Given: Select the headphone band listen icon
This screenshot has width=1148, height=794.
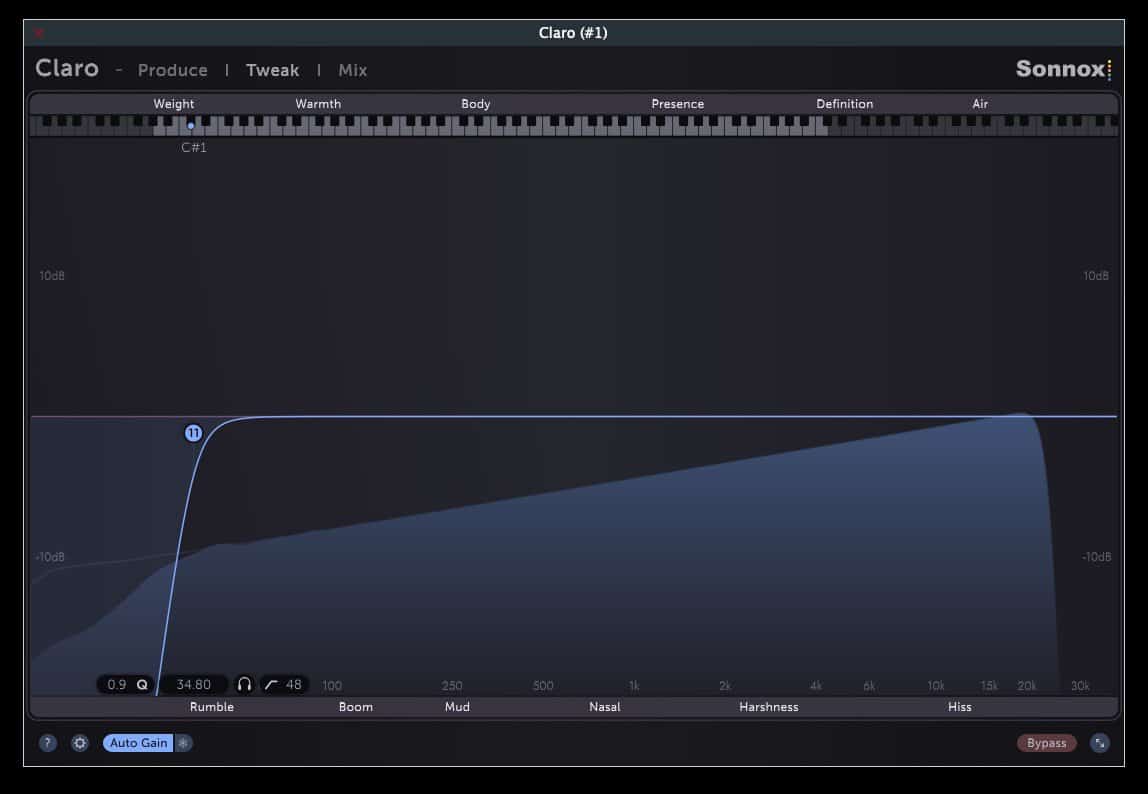Looking at the screenshot, I should (x=245, y=684).
